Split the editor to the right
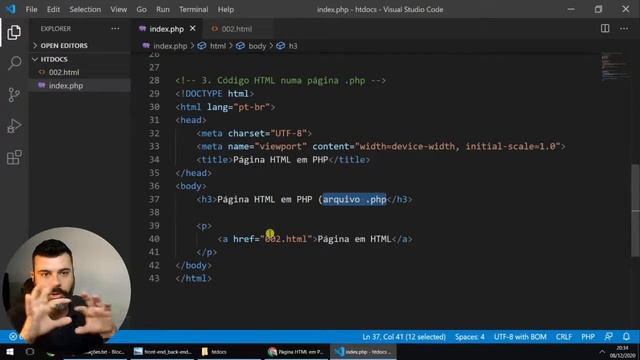Screen dimensions: 640x360 (605, 28)
